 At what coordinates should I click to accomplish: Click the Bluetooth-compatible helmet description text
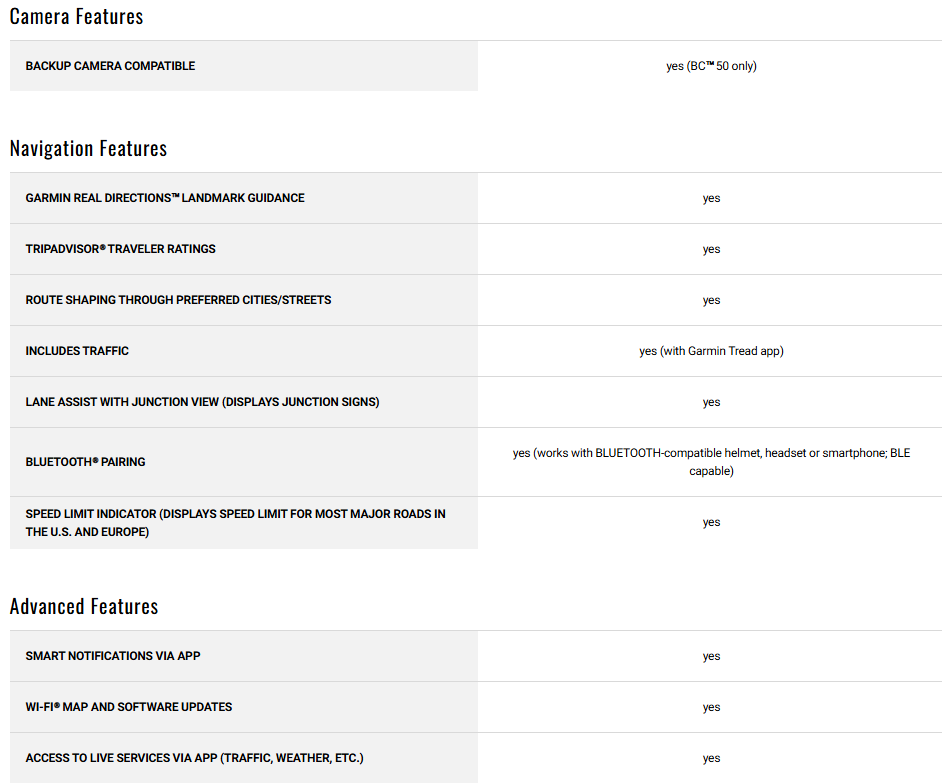[x=711, y=462]
